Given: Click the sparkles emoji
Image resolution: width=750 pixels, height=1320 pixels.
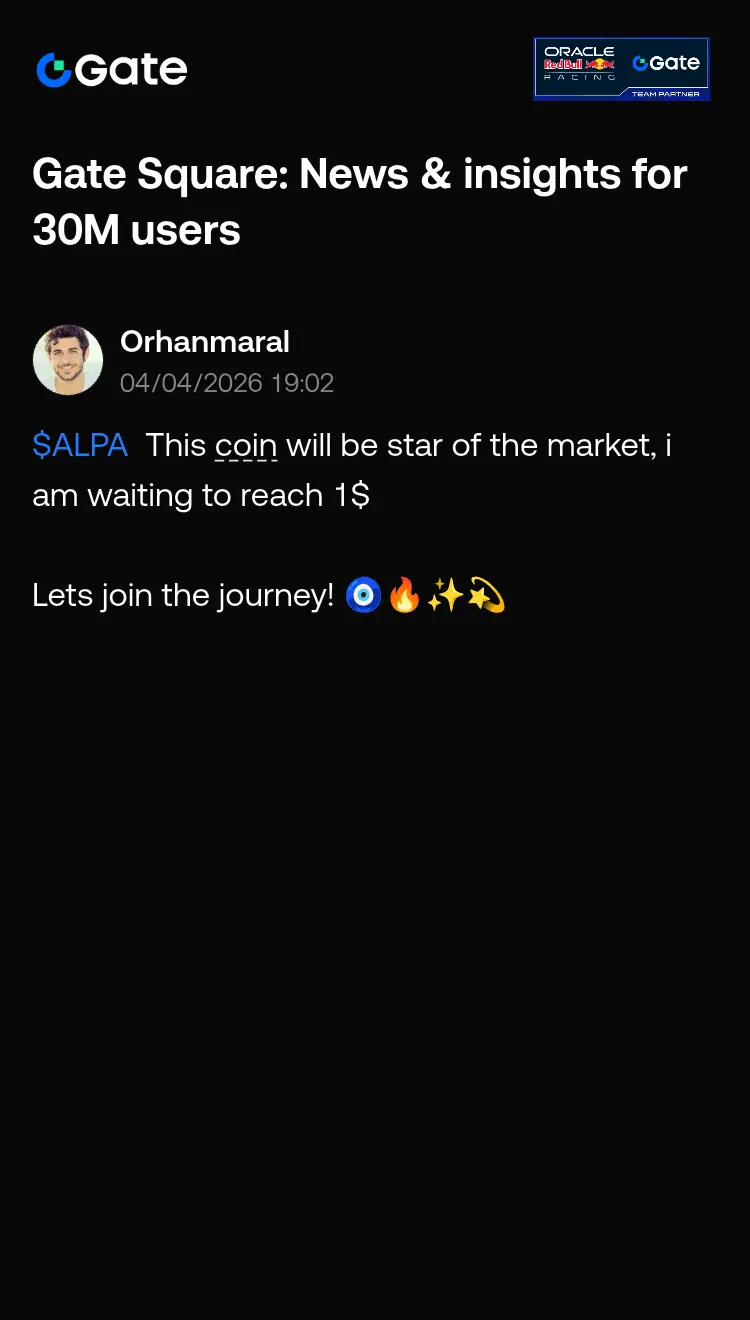Looking at the screenshot, I should pos(445,596).
